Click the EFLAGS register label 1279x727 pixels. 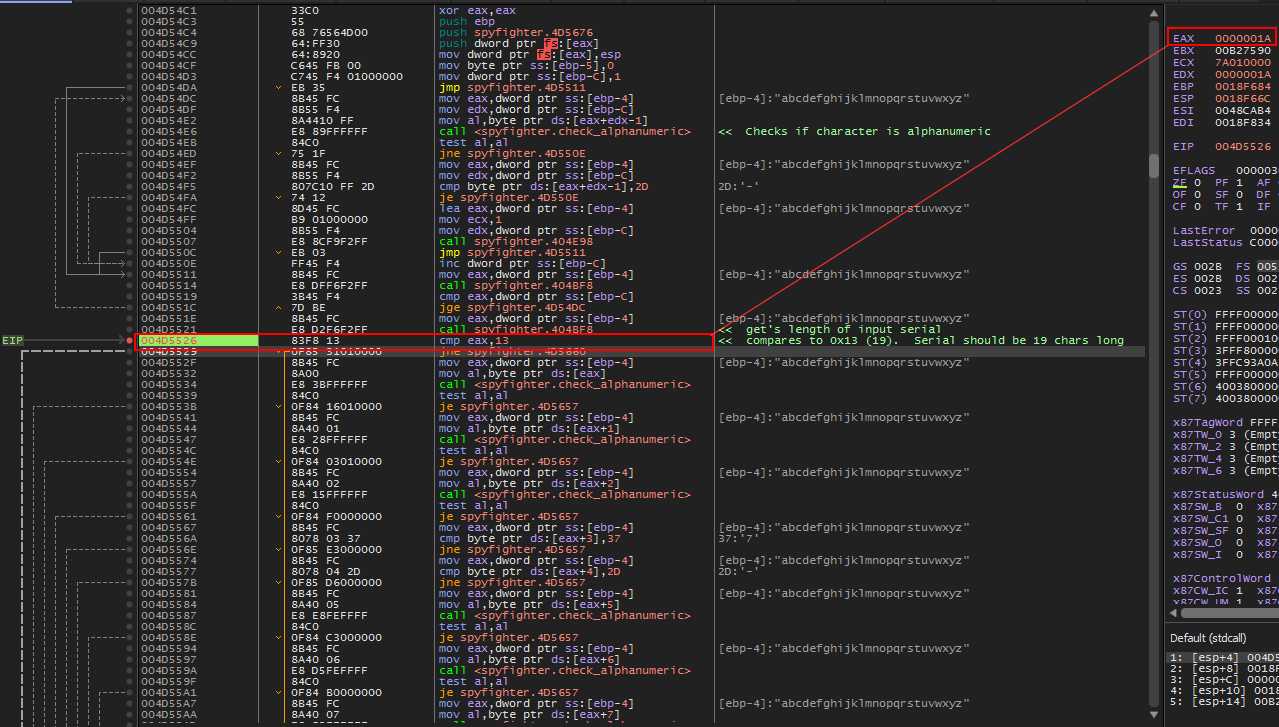pos(1194,170)
